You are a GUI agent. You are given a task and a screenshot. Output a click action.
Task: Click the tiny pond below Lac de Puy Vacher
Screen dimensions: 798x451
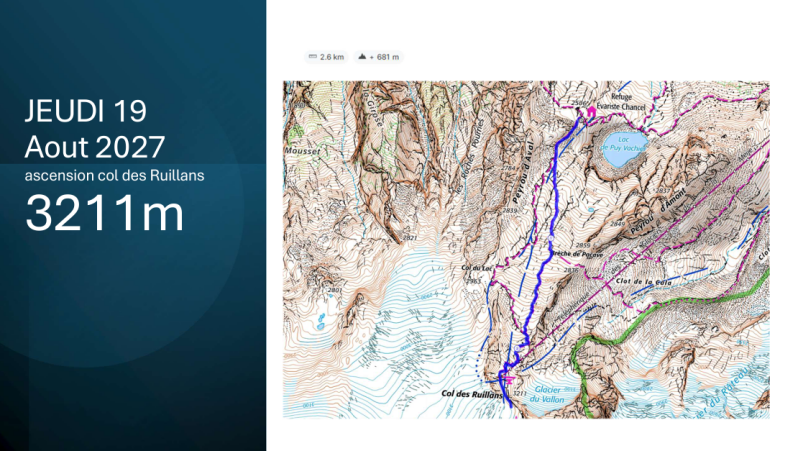click(x=590, y=209)
